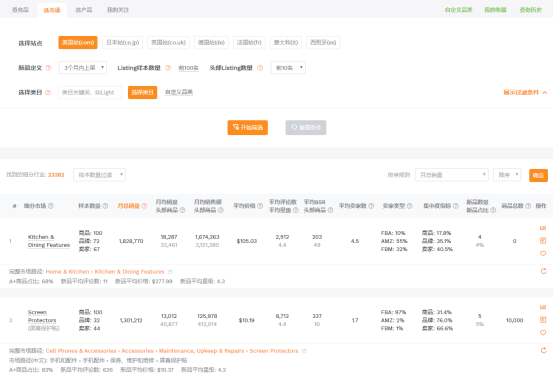
Task: Collapse the 展示过滤条件 filter section
Action: [525, 92]
